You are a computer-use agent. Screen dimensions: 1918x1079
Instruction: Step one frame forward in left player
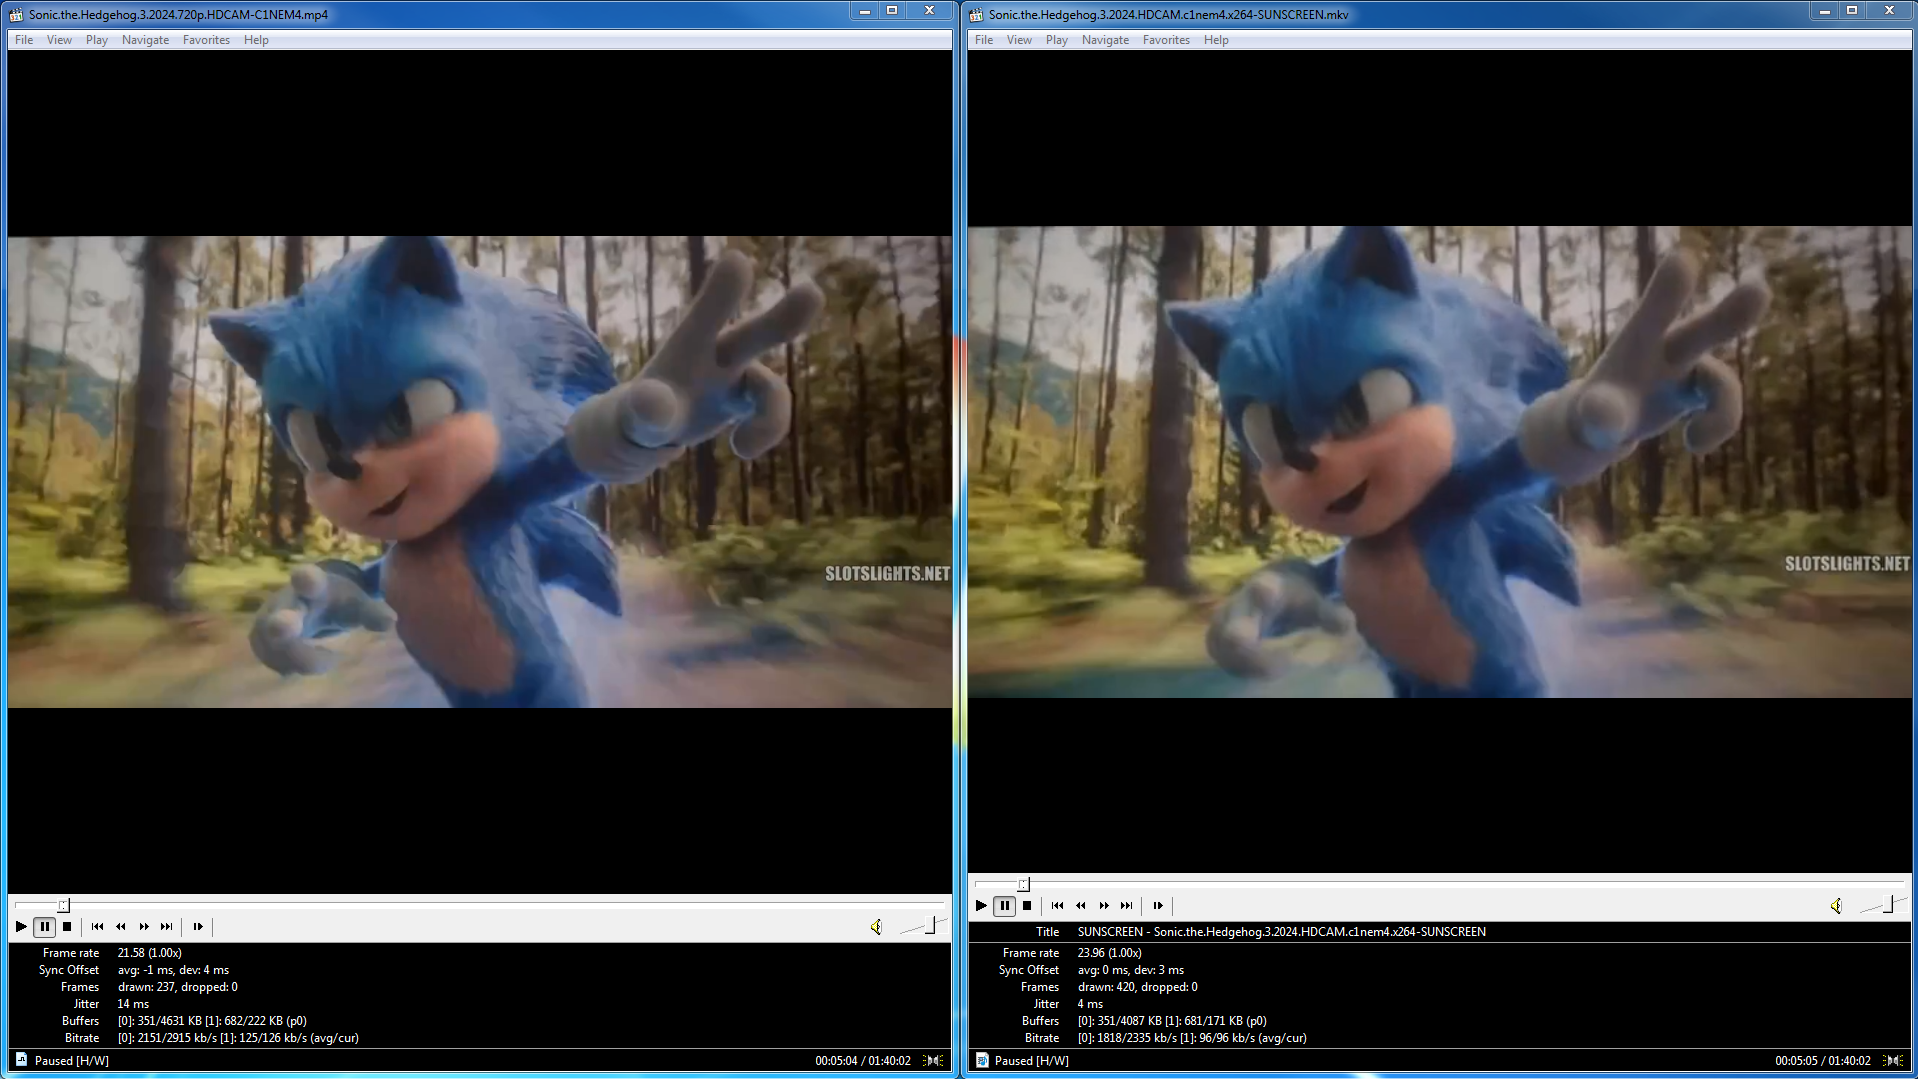(x=198, y=927)
